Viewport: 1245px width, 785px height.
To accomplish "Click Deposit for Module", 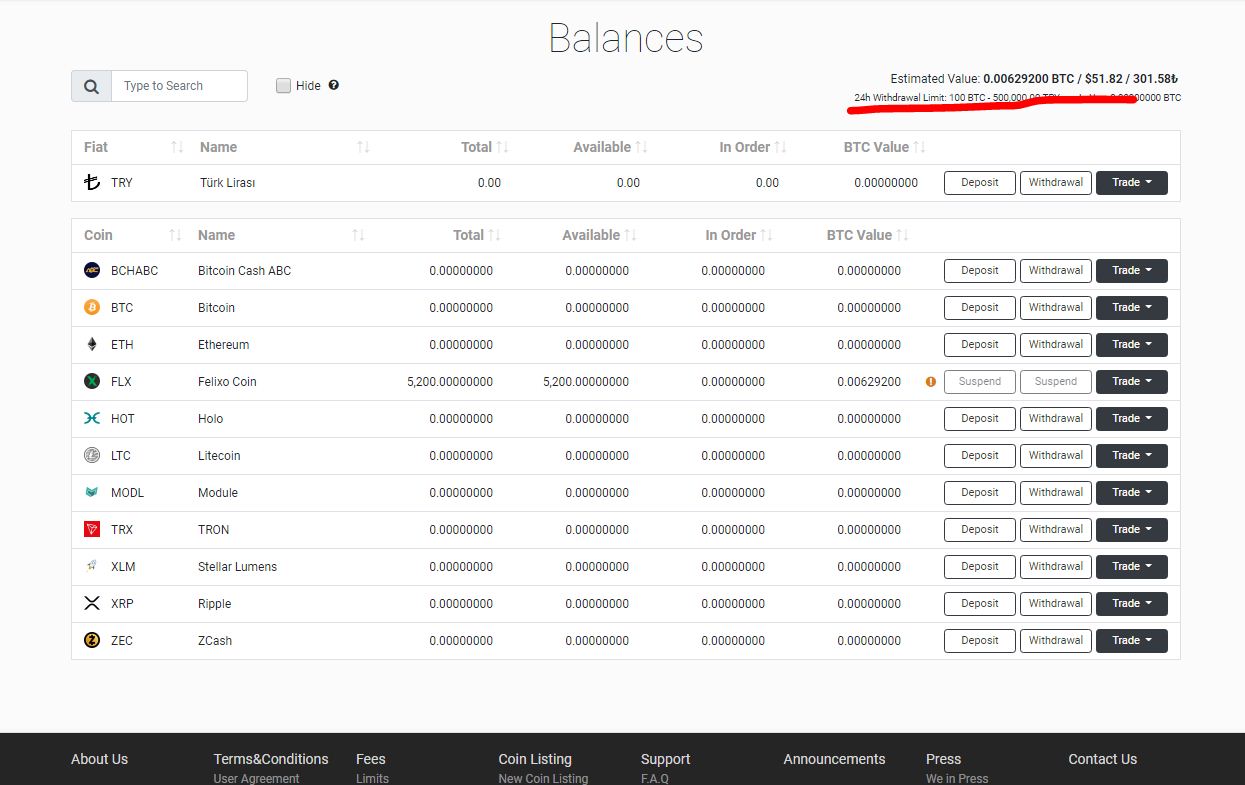I will click(980, 493).
